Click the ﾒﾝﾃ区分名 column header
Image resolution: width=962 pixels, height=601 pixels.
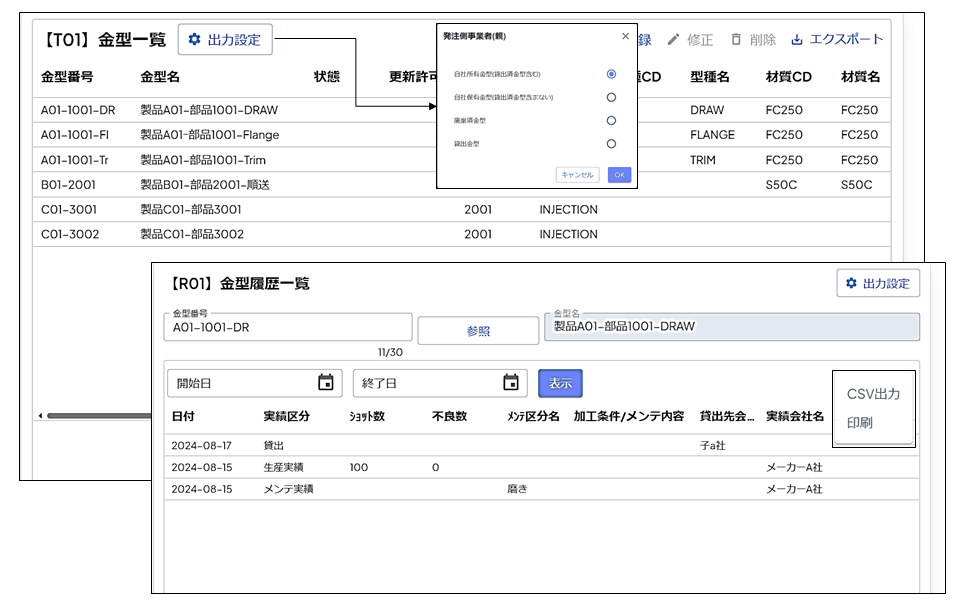click(533, 416)
